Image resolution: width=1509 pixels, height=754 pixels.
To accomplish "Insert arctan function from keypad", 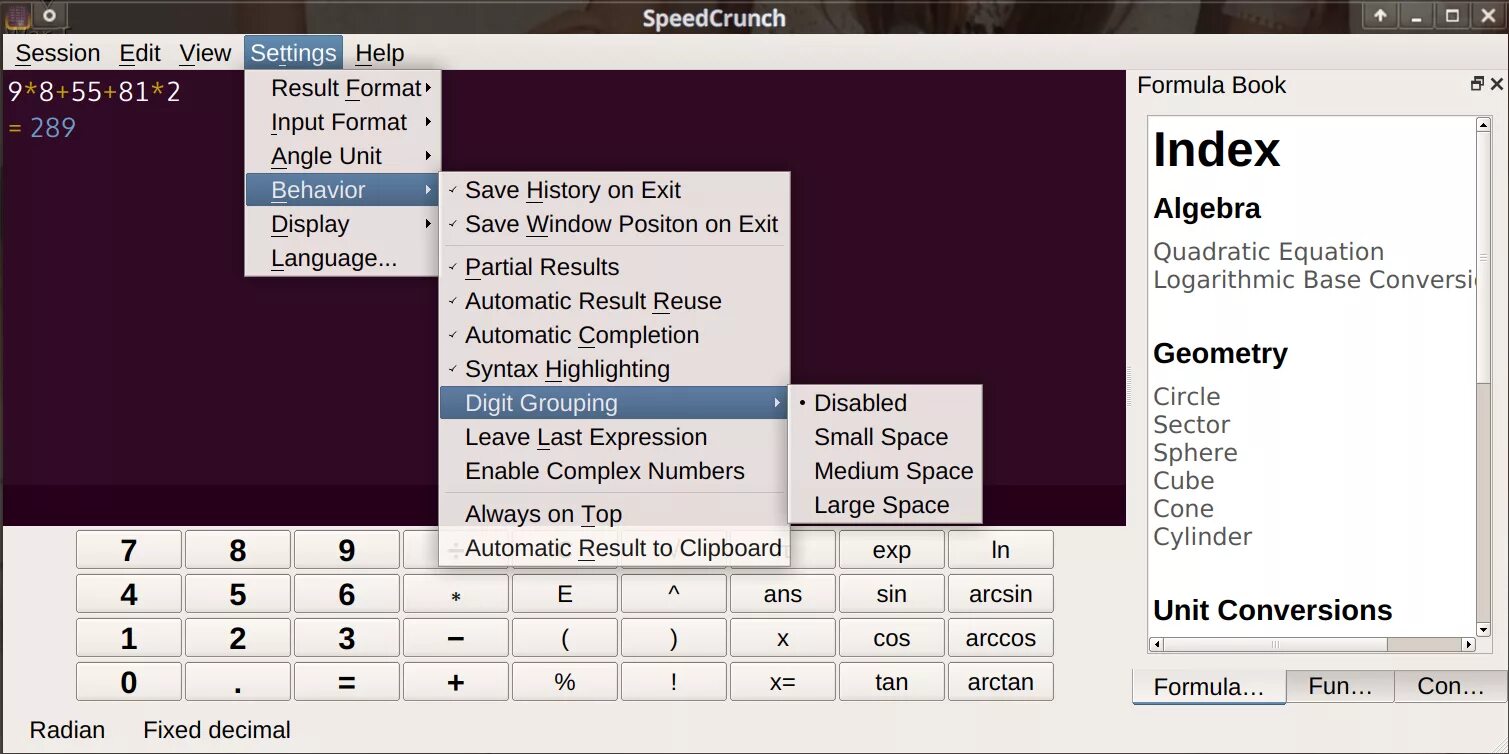I will click(x=1001, y=682).
